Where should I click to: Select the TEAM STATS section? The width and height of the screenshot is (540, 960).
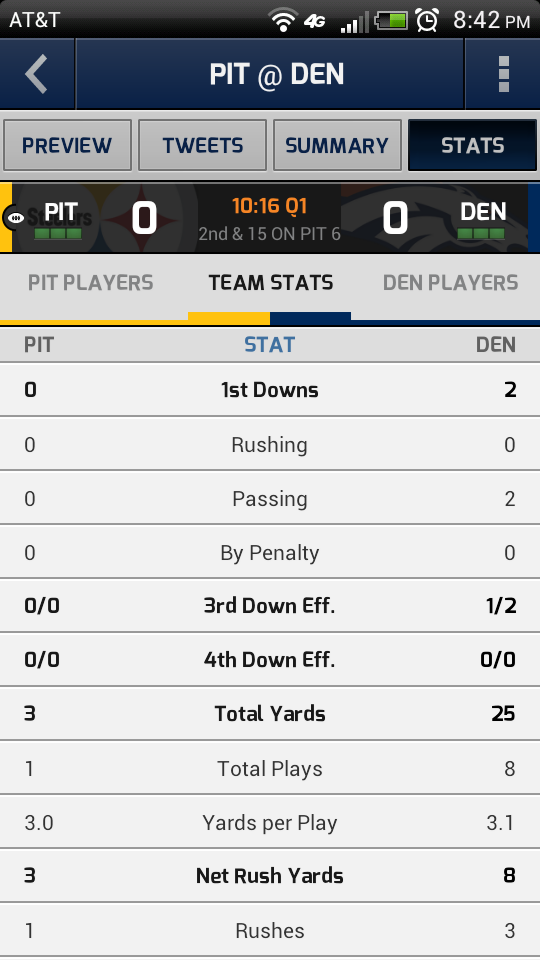click(x=271, y=283)
